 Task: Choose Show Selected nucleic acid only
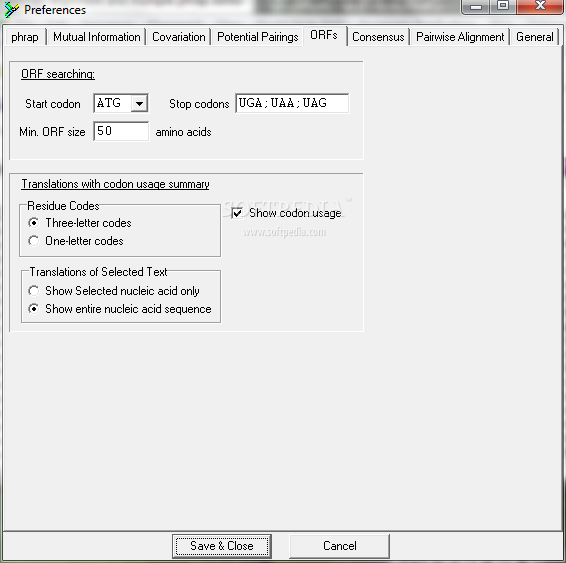click(x=34, y=291)
